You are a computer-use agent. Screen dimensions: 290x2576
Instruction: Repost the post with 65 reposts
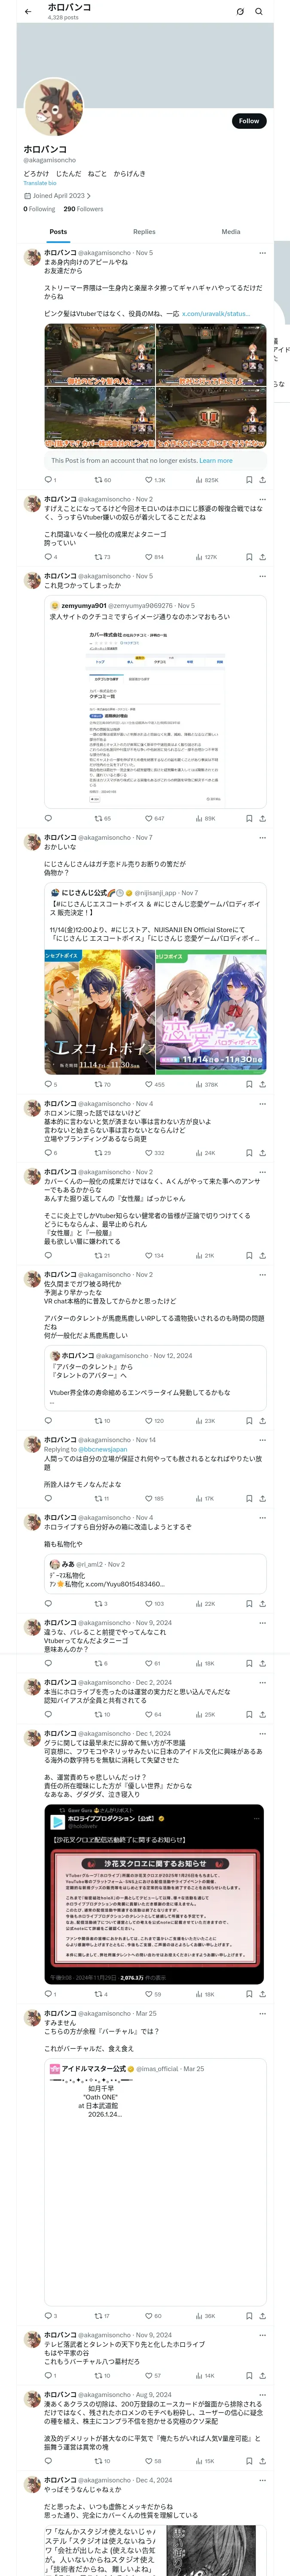click(97, 818)
